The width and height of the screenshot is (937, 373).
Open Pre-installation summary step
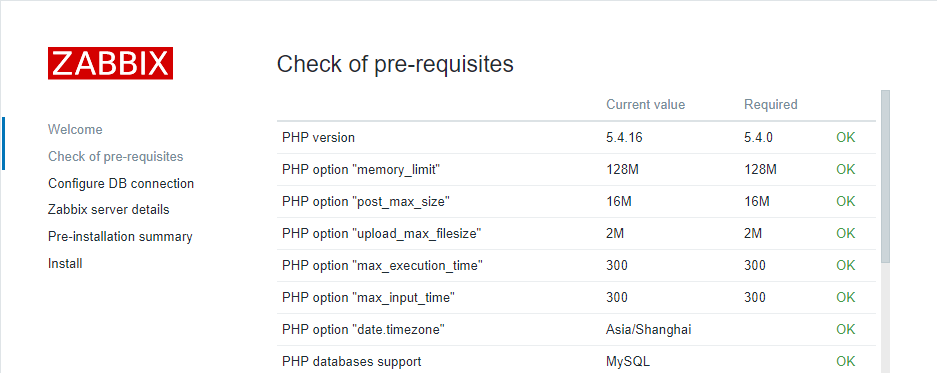pos(120,237)
